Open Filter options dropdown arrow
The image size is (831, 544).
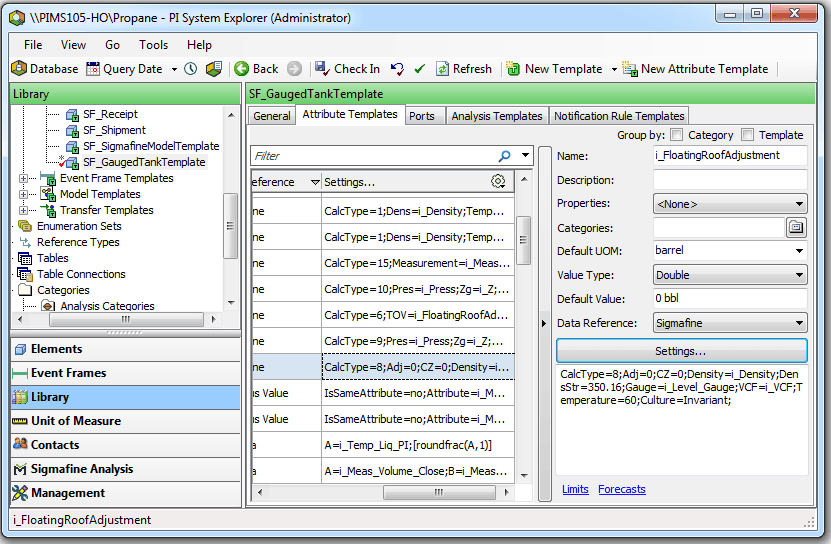click(525, 156)
